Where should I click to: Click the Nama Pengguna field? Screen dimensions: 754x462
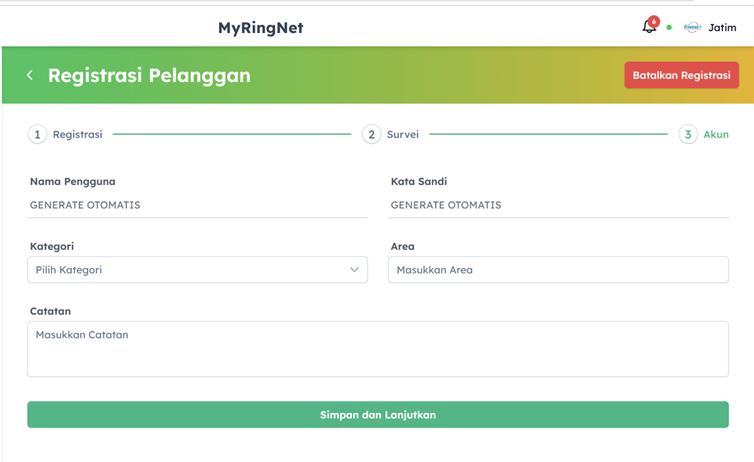point(198,205)
